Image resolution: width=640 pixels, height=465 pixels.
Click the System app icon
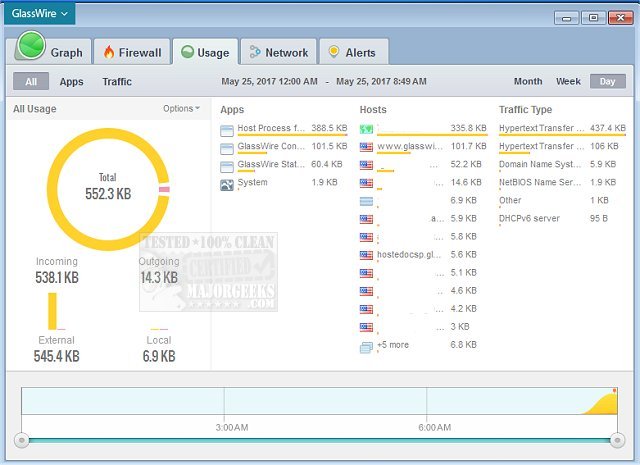click(x=227, y=185)
